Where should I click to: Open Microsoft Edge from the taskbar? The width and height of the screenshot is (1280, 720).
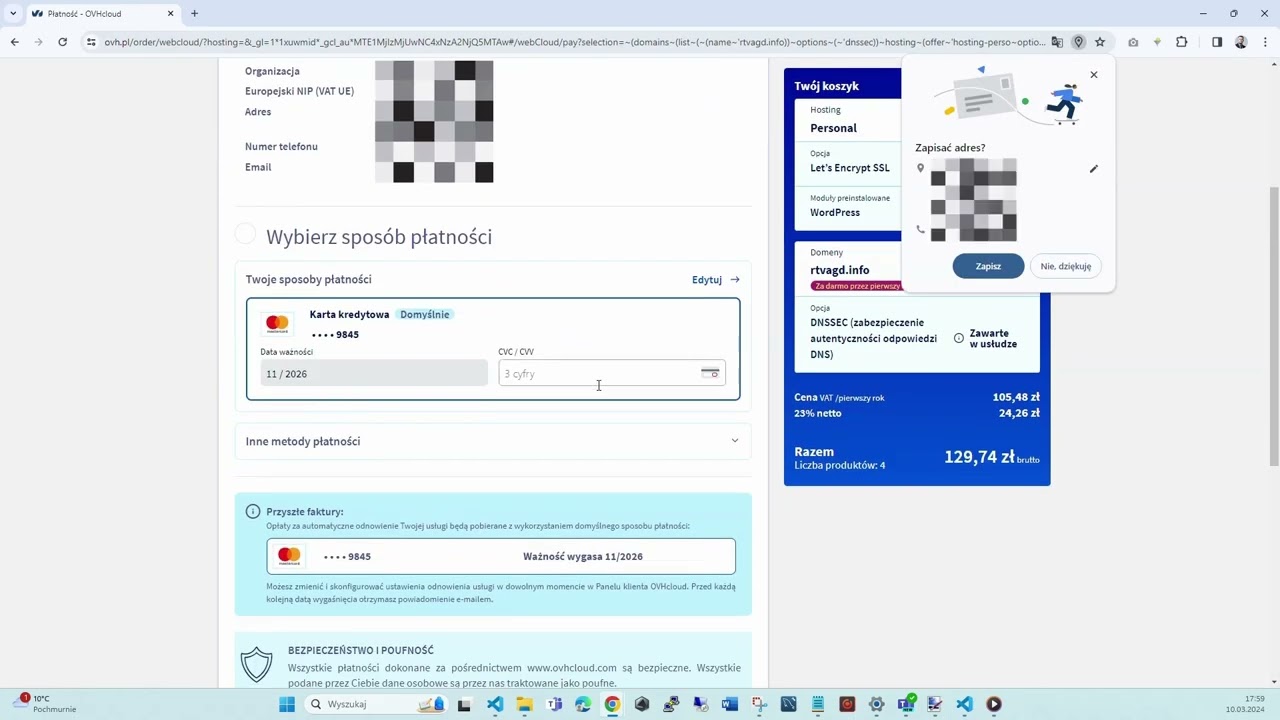[583, 704]
